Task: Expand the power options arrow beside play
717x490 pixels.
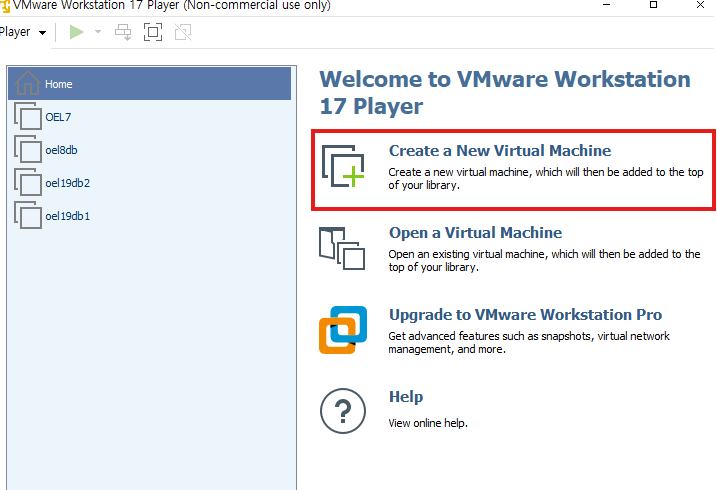Action: [98, 32]
